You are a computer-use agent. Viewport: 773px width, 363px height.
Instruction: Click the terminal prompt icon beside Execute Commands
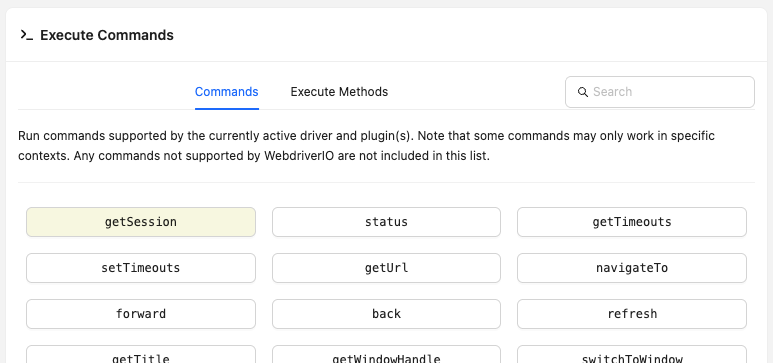pos(27,35)
